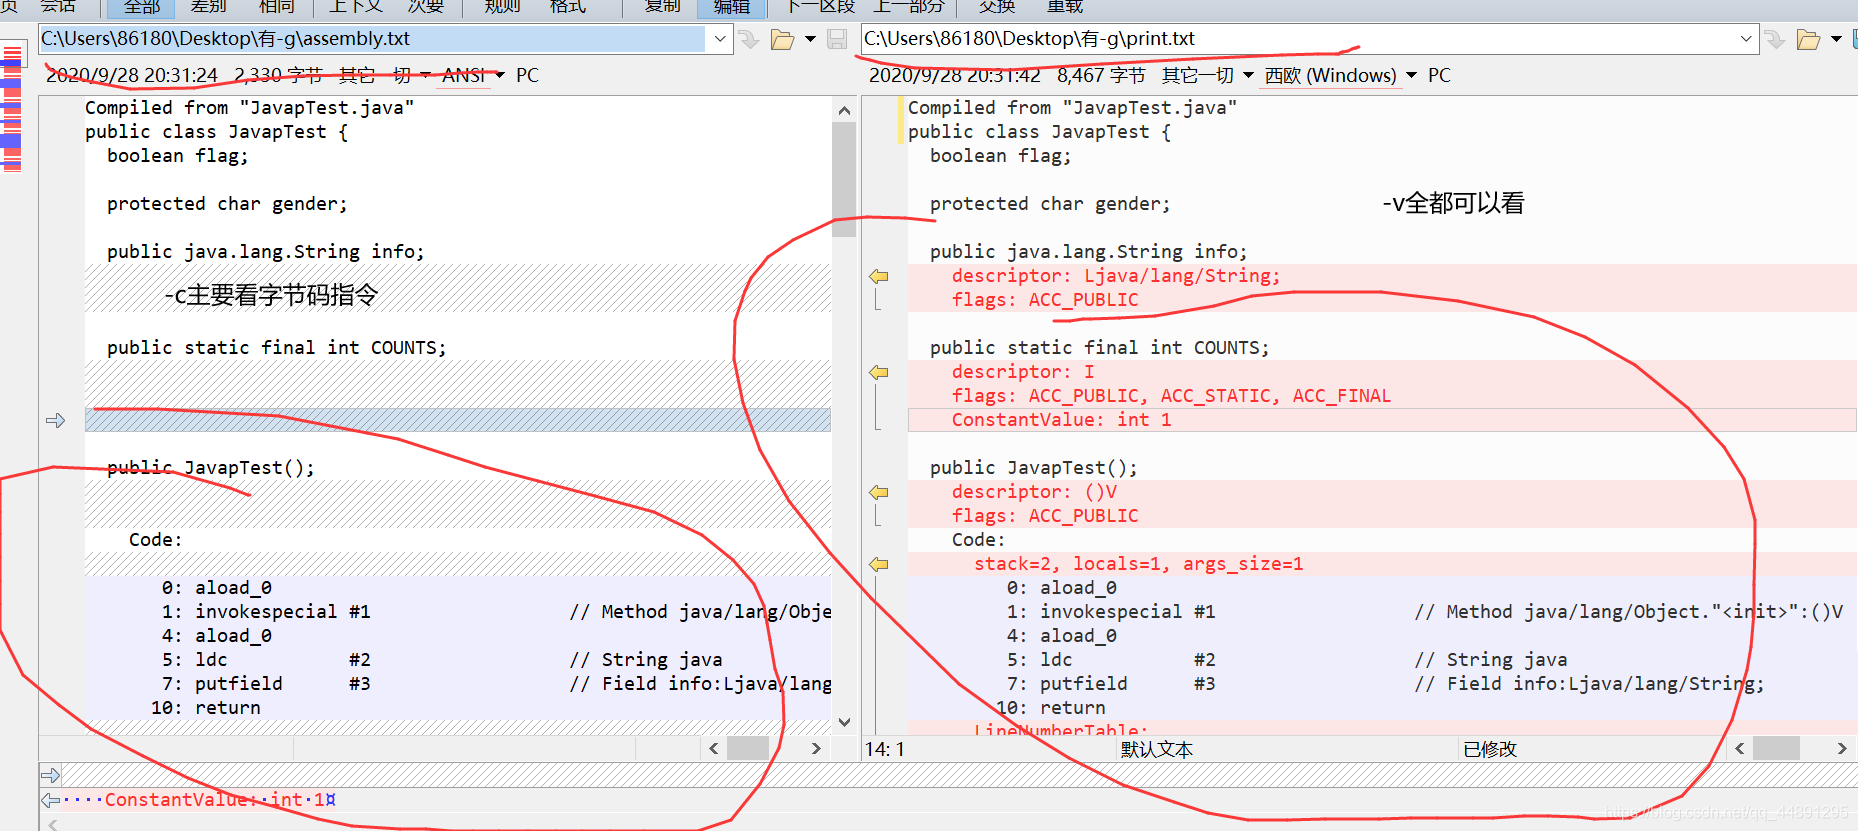Click the 格式 (Format) toolbar button

(568, 7)
